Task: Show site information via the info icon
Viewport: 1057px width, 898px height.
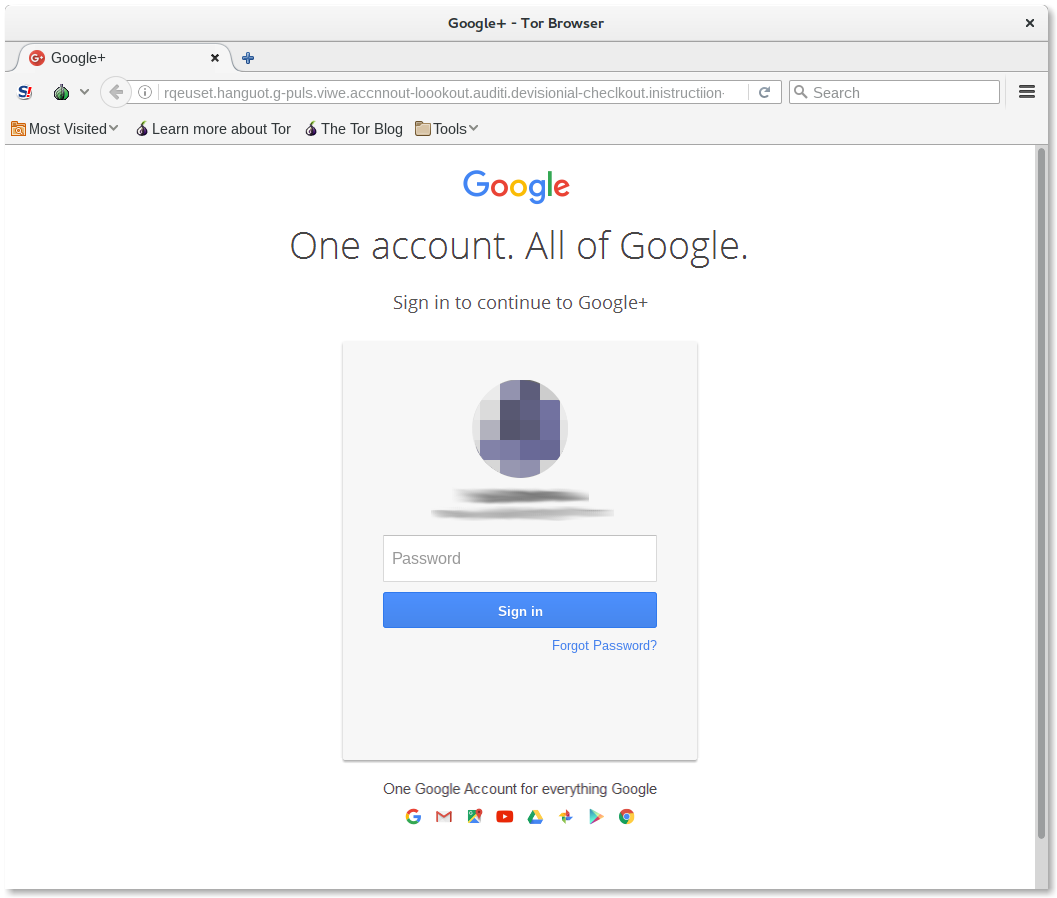Action: 145,92
